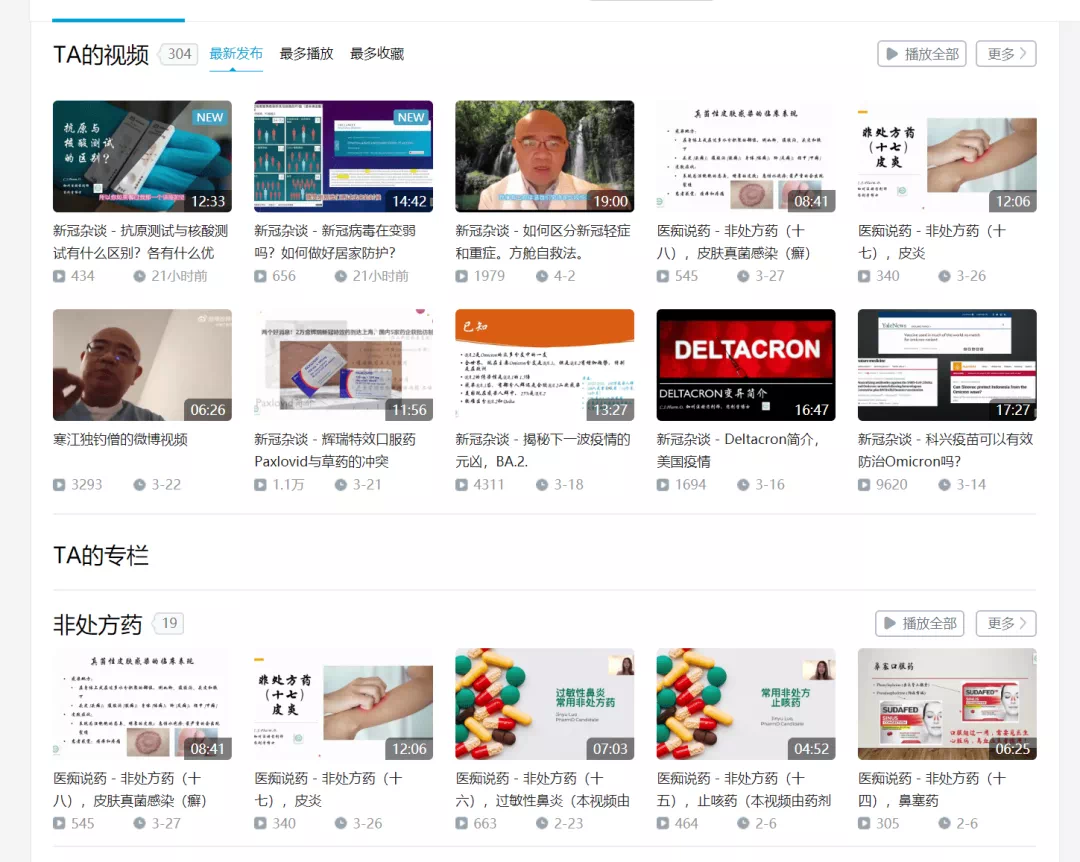
Task: Open the SUDAFED 06:25 video thumbnail
Action: tap(947, 704)
